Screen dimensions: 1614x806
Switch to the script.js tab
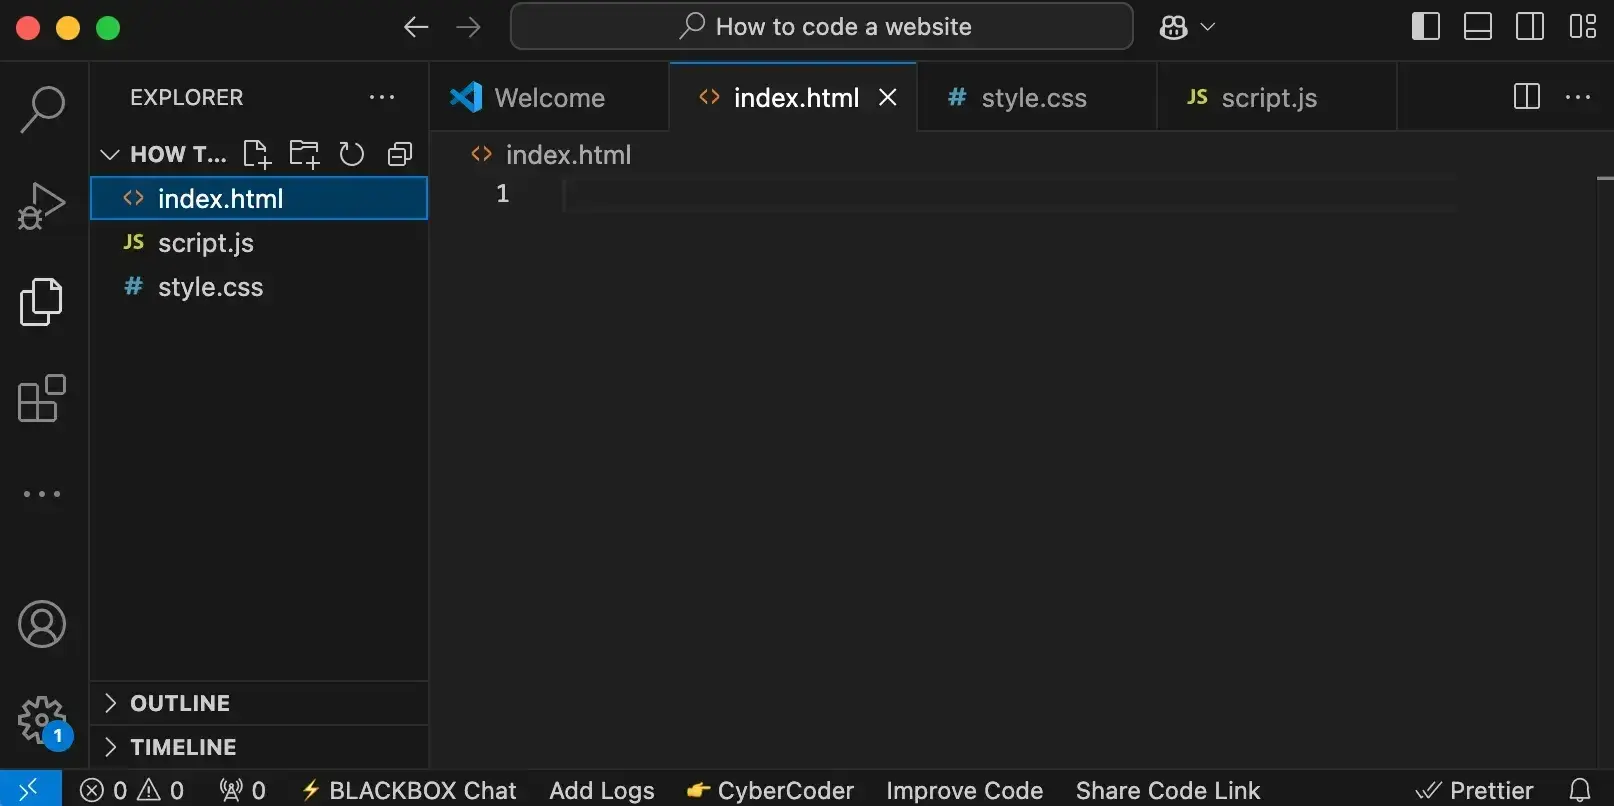[x=1268, y=98]
